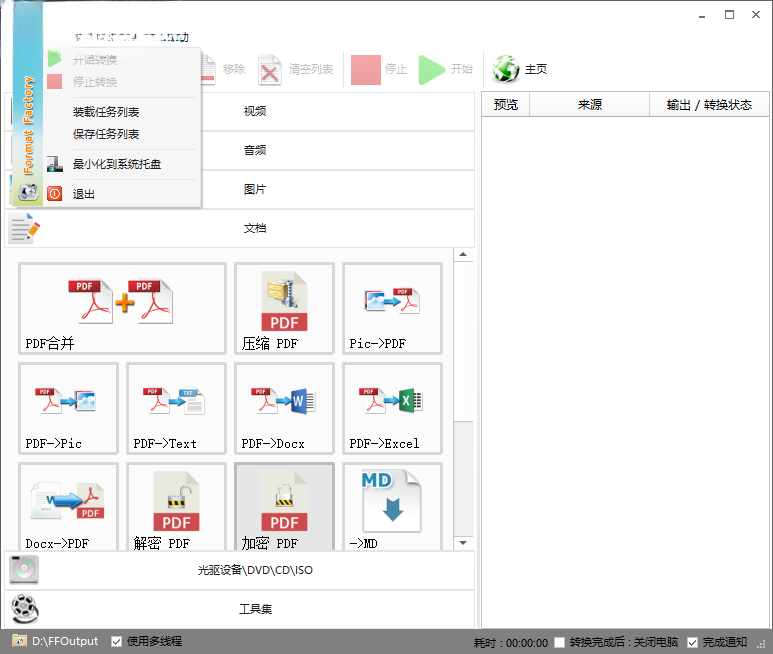Click 退出 to exit the application
Screen dimensions: 773x654
coord(84,194)
